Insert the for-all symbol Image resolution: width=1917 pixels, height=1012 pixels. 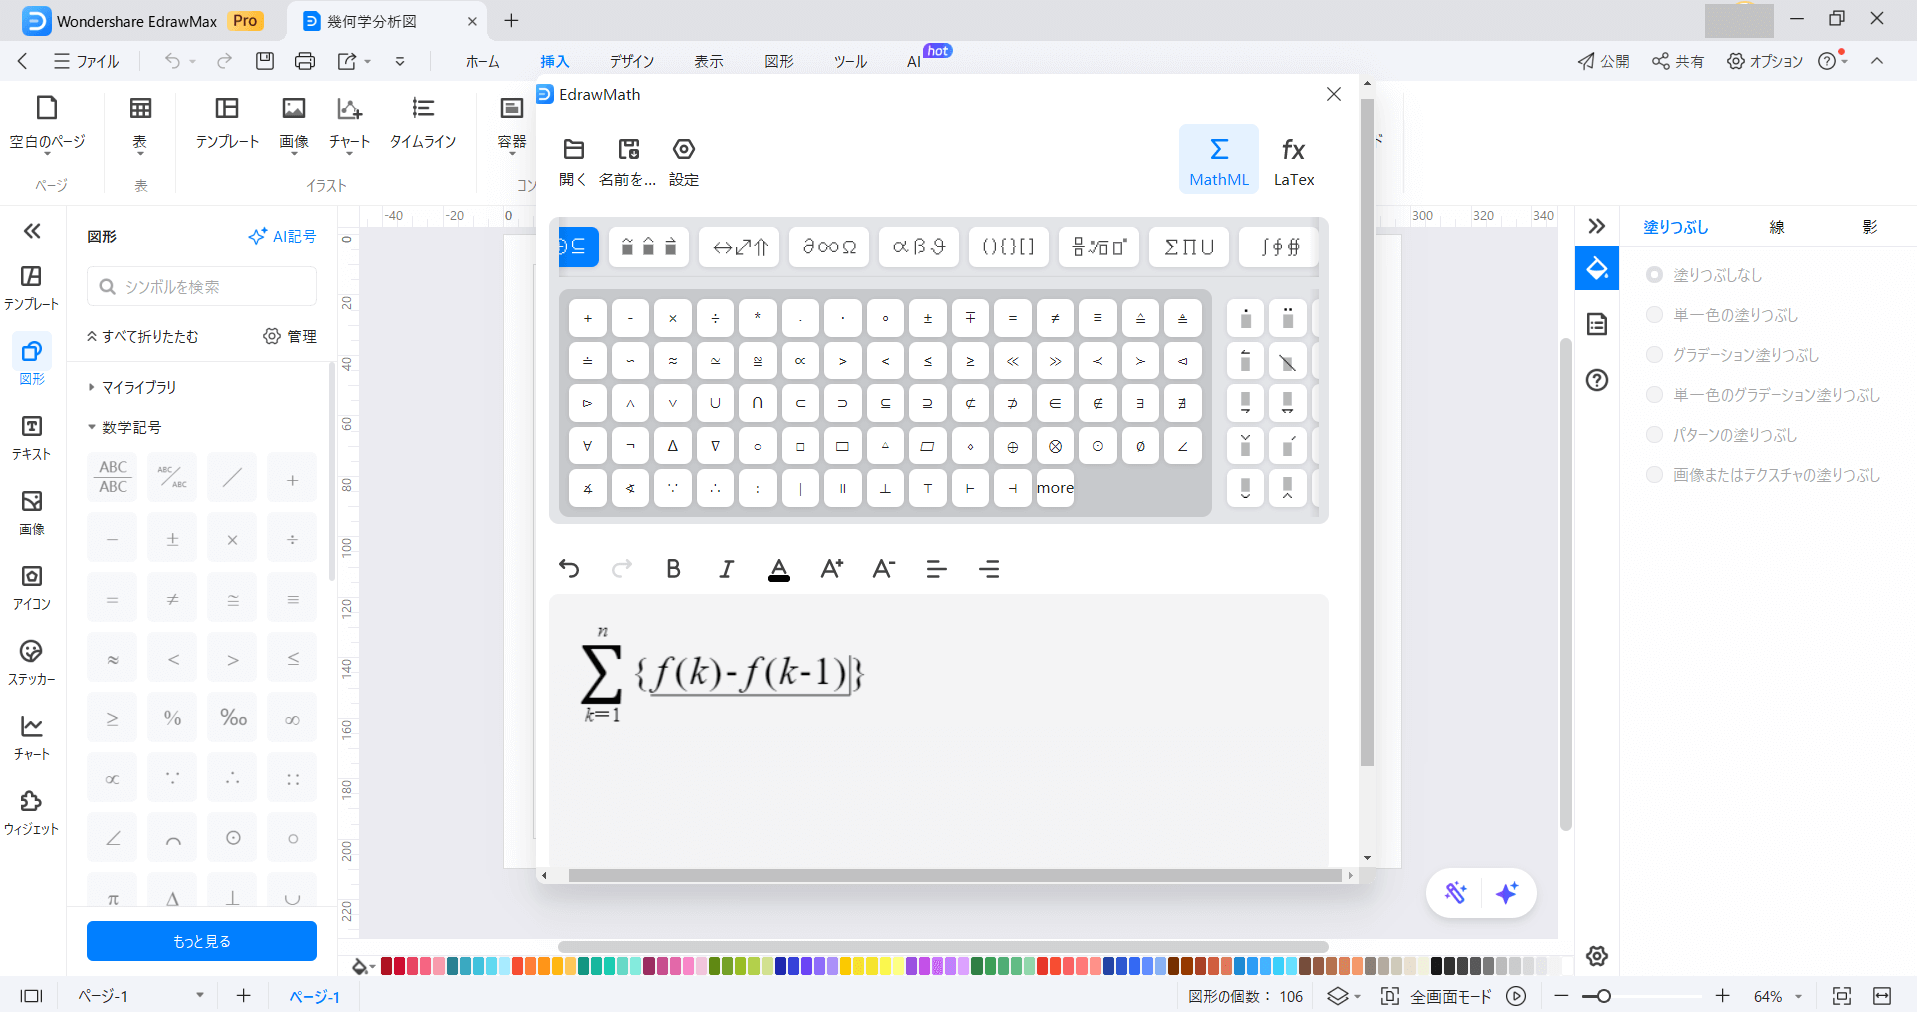(587, 446)
